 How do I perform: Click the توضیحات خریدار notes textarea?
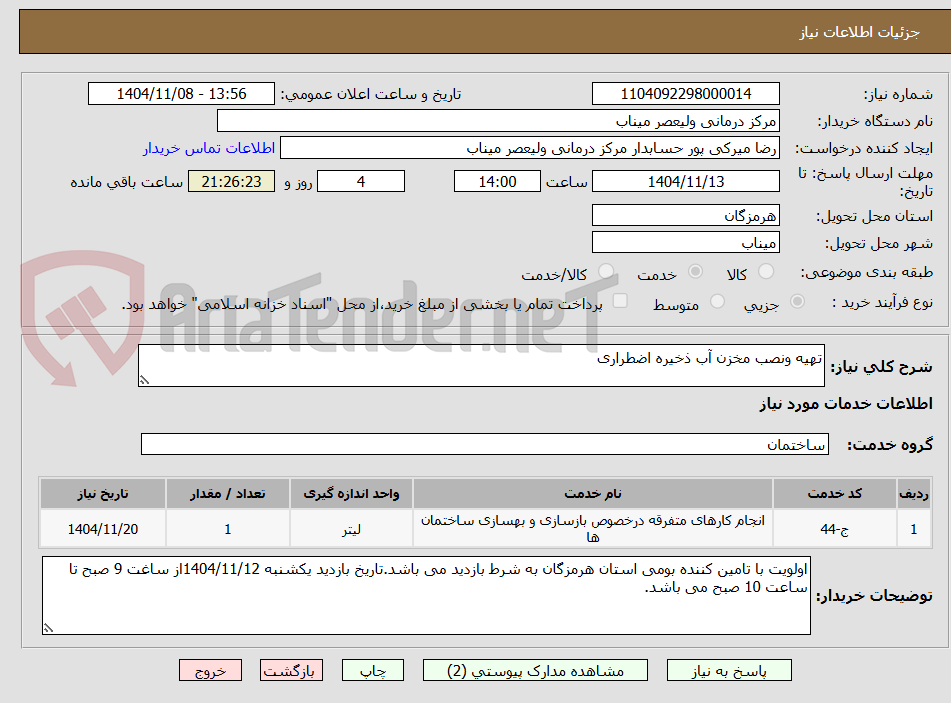point(426,595)
